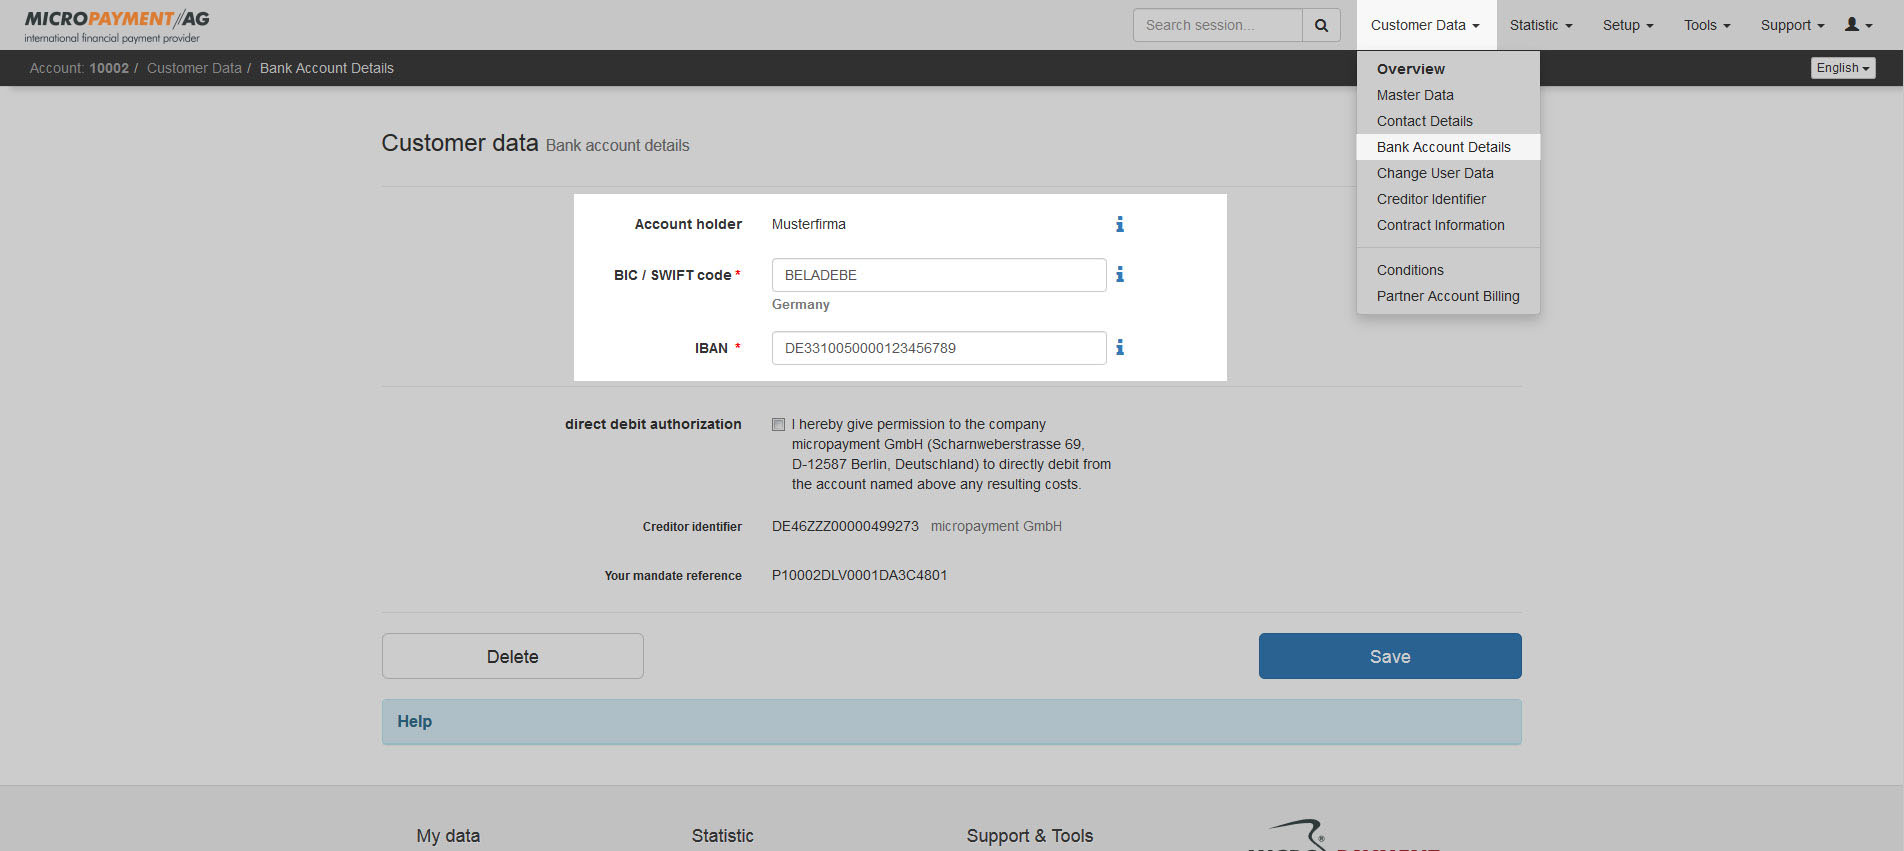
Task: Click the Delete button
Action: coord(512,656)
